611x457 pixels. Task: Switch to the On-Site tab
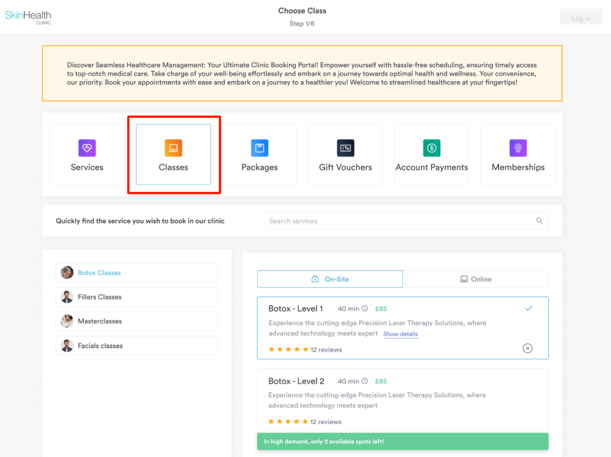tap(330, 279)
